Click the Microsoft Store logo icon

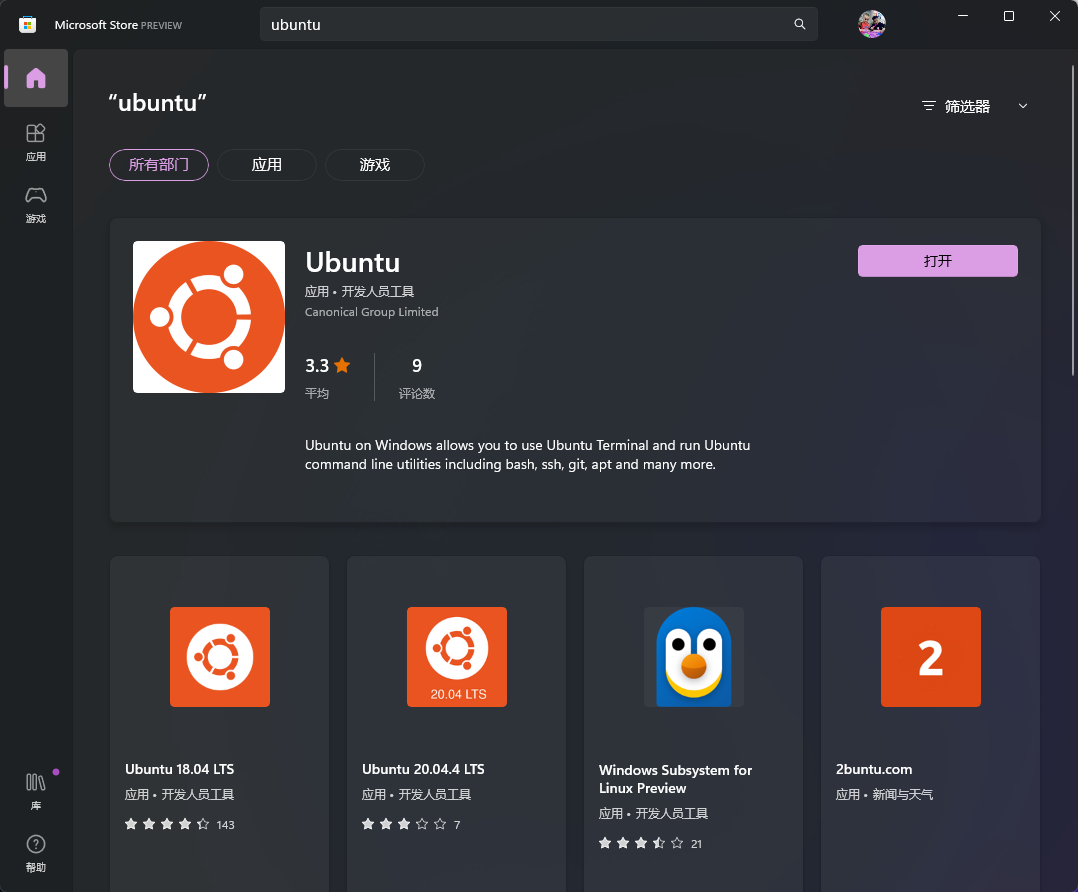(28, 25)
